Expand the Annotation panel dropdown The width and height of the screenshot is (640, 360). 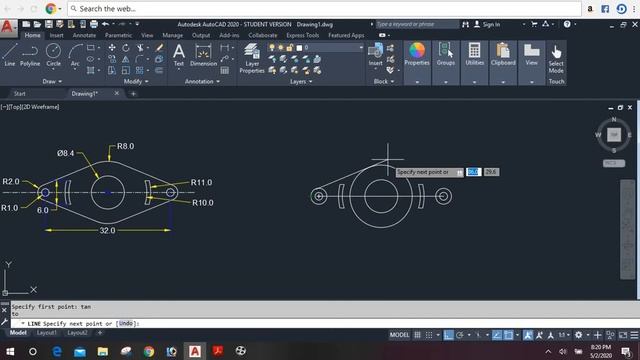[x=202, y=82]
